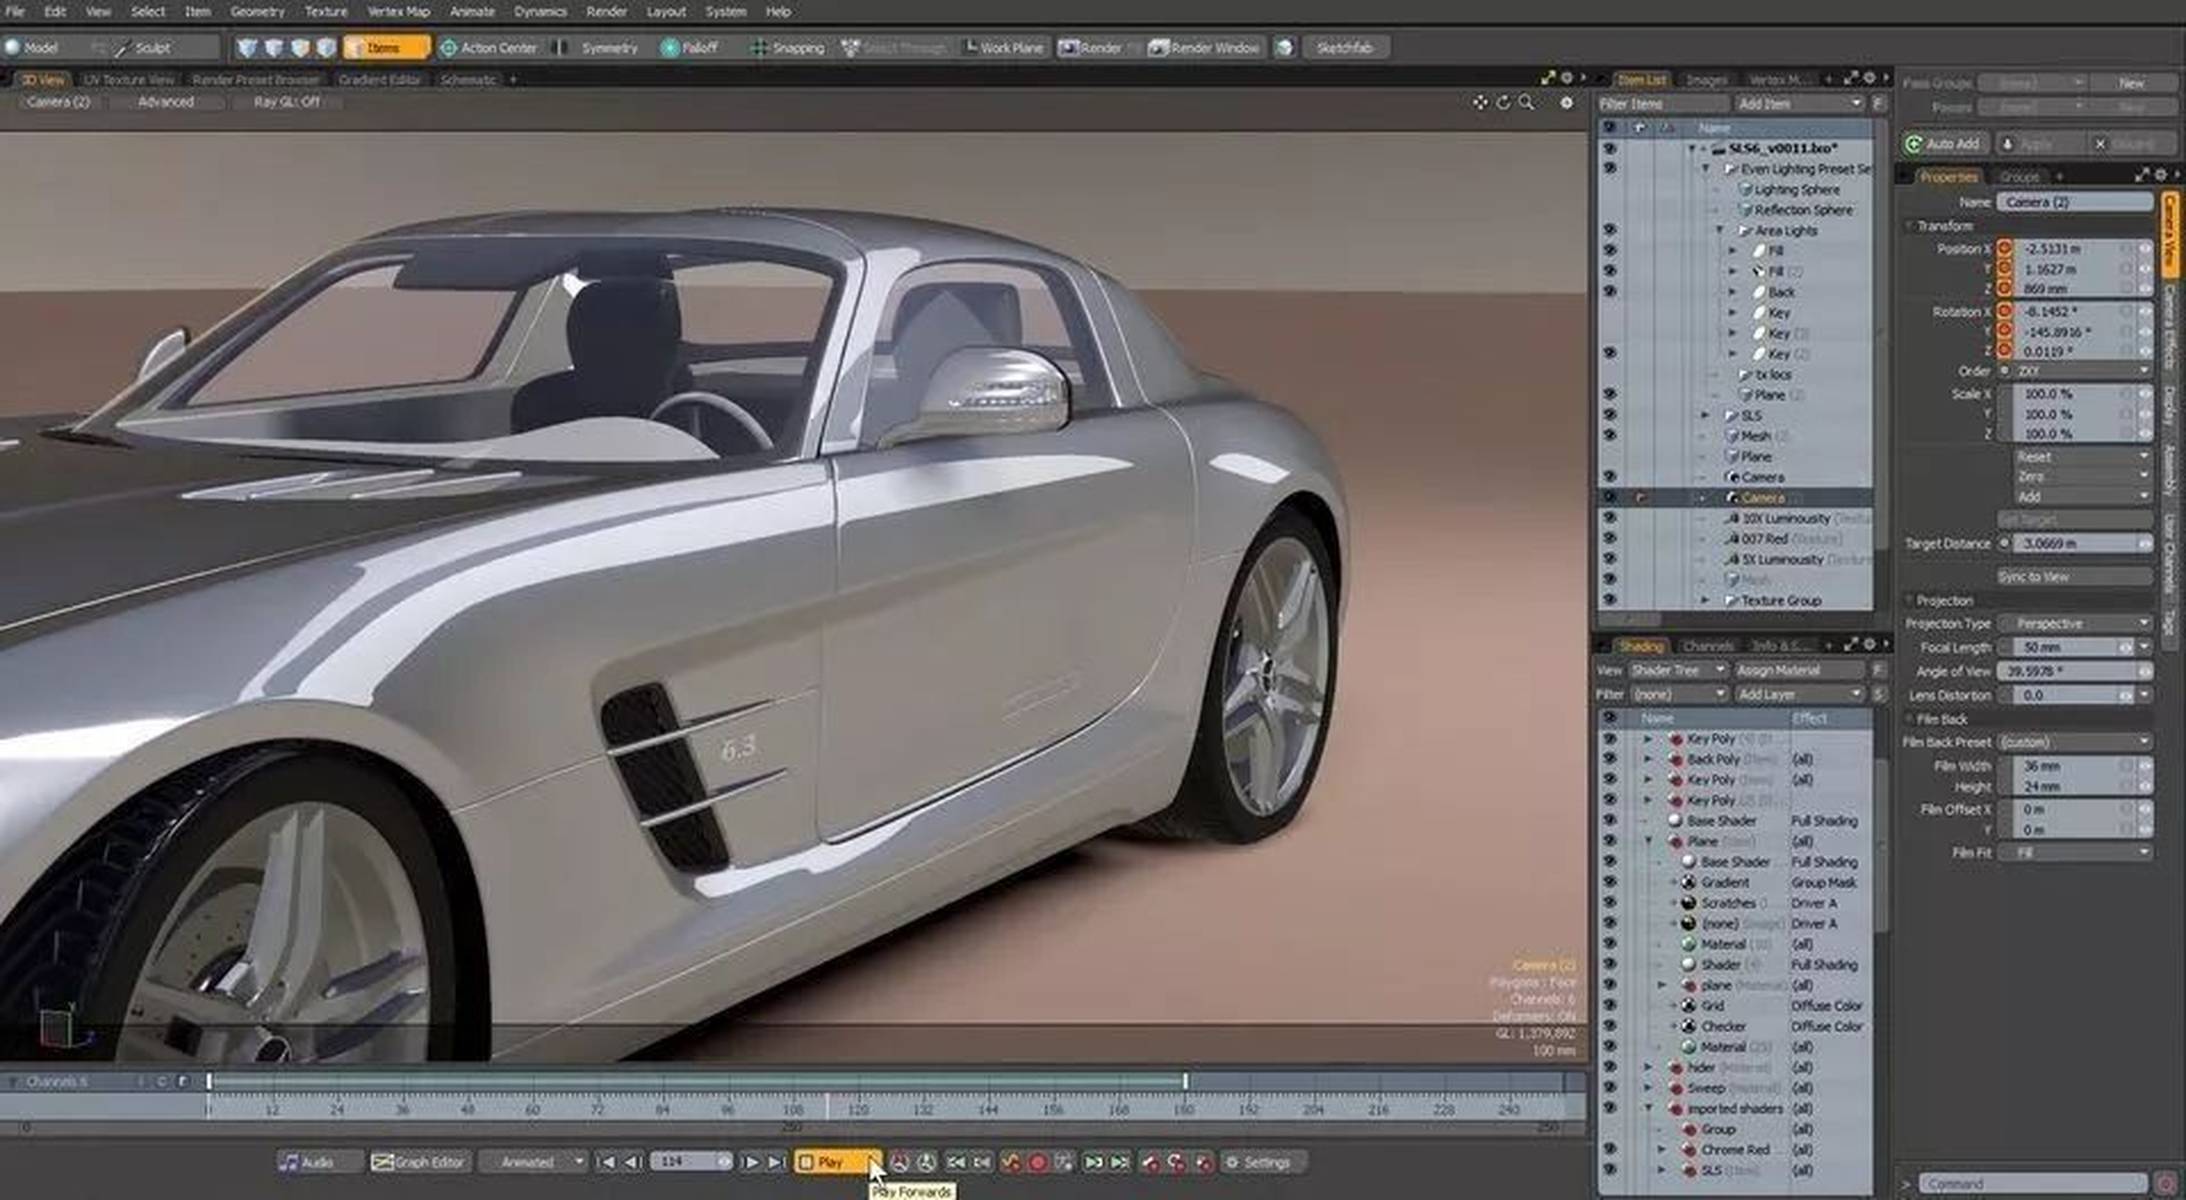Select the Scratches shader layer

(1728, 903)
